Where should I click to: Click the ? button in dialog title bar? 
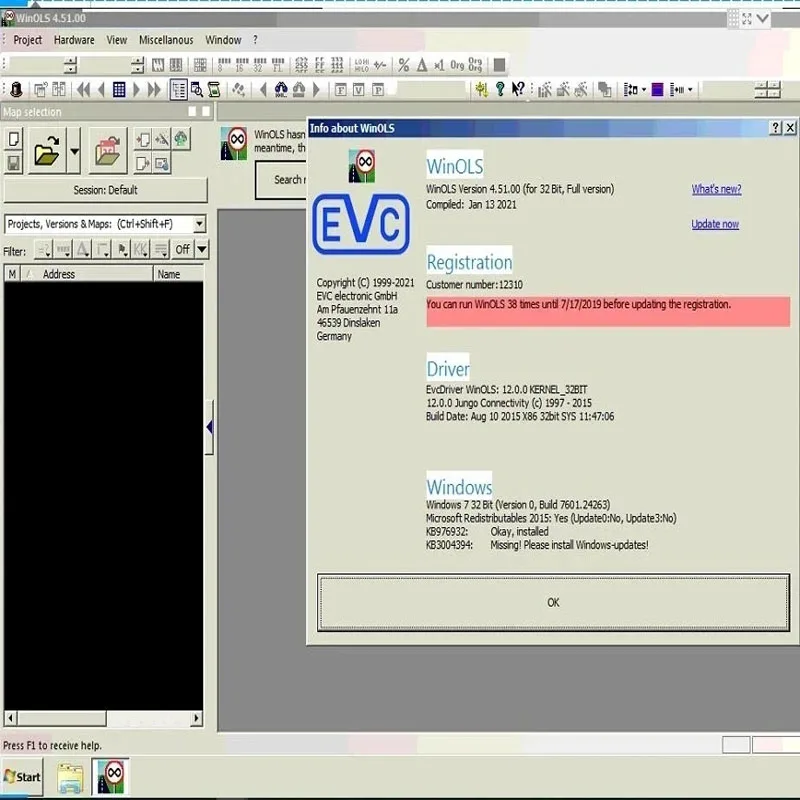(x=776, y=128)
